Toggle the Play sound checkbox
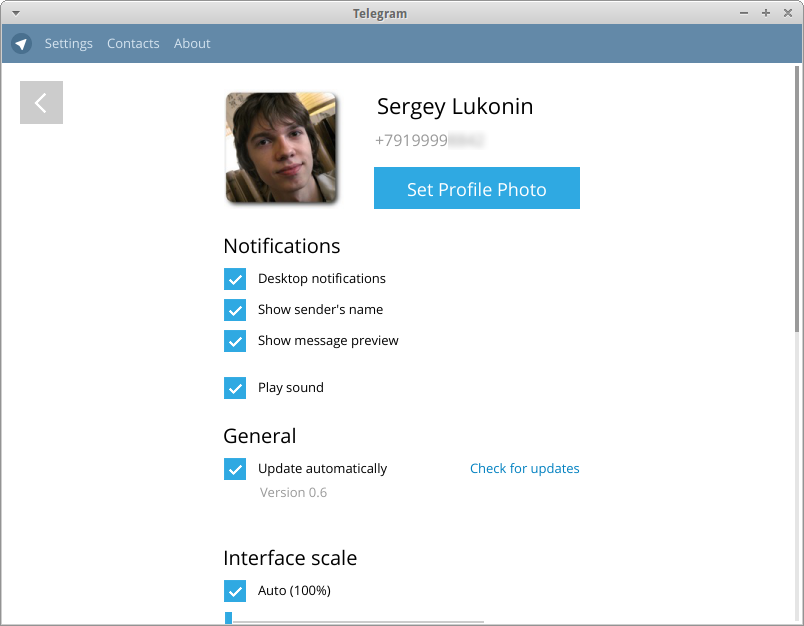This screenshot has height=626, width=804. click(235, 388)
